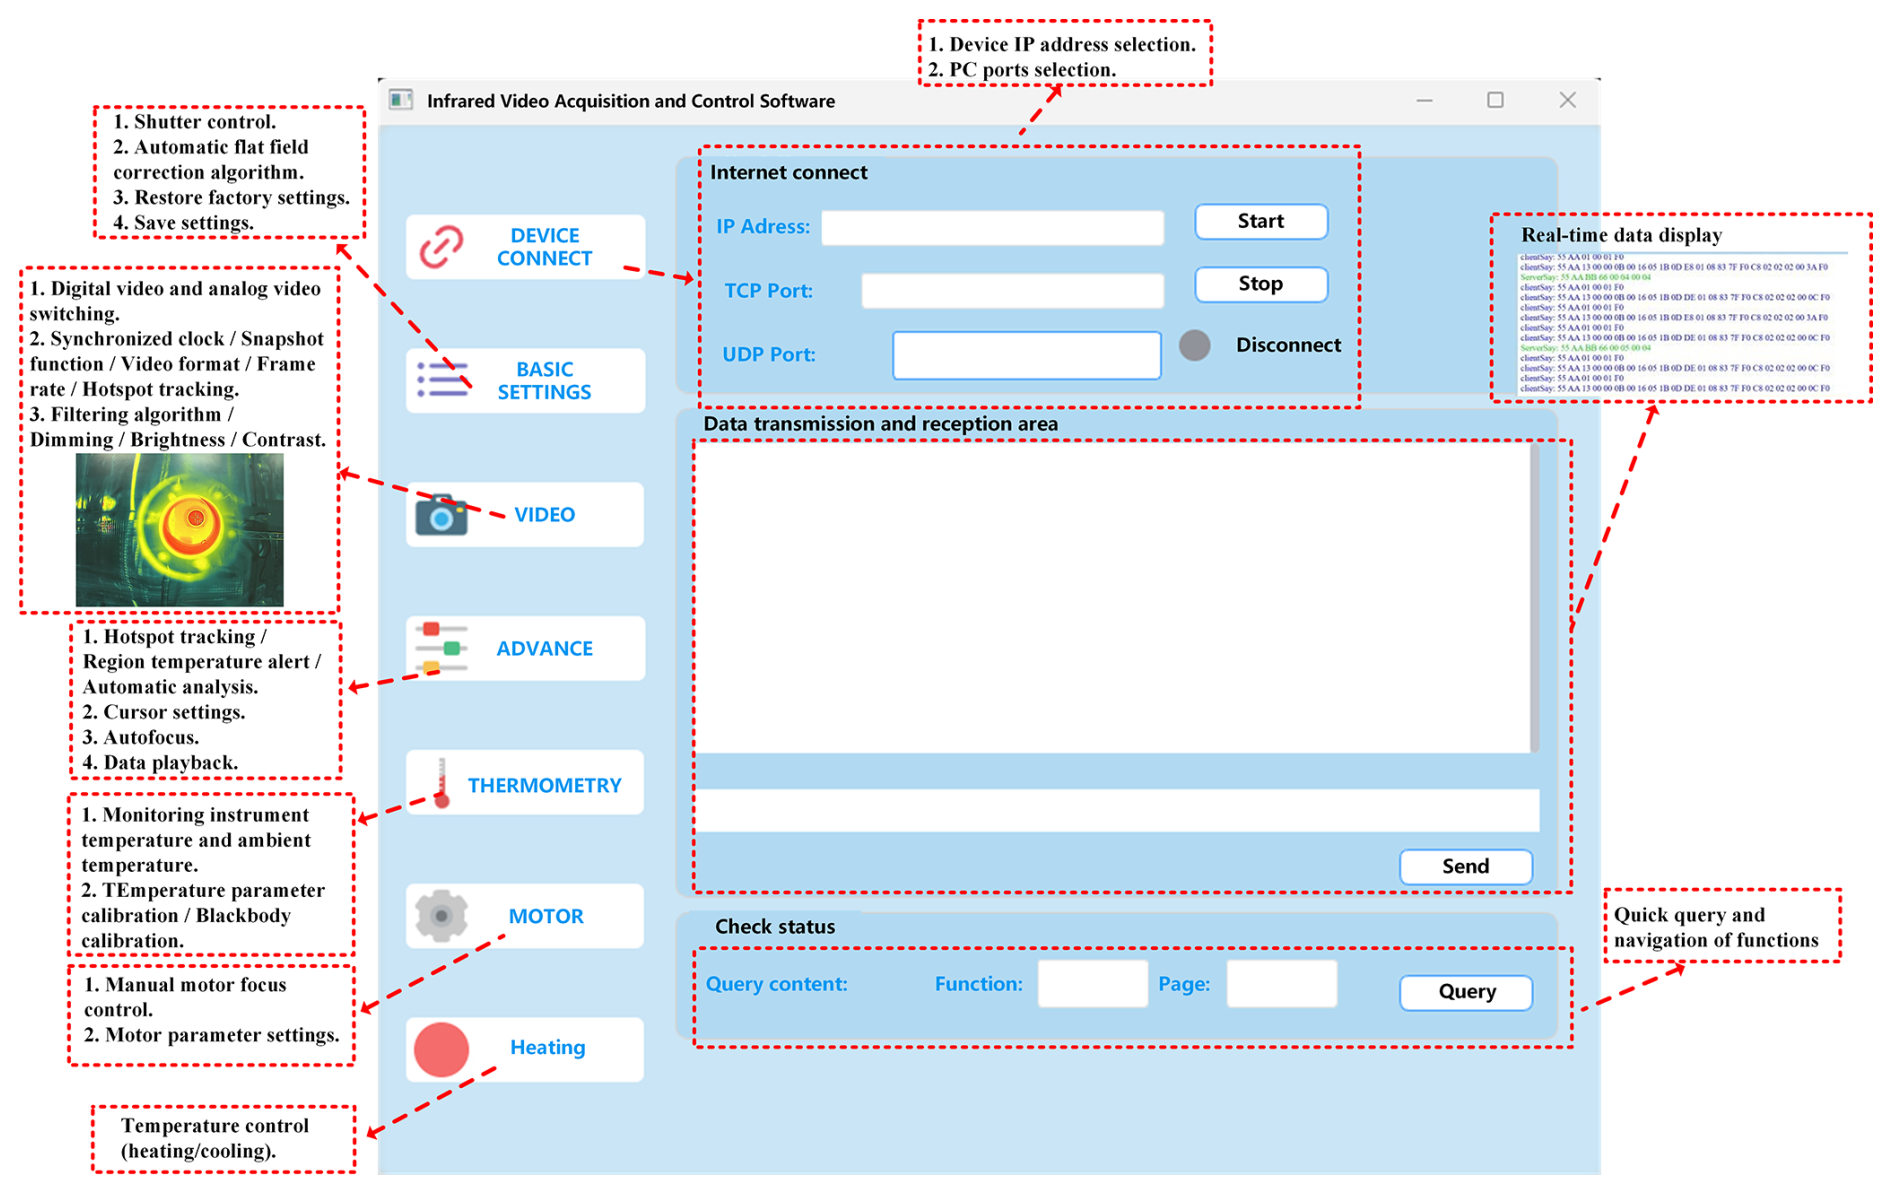Click the Function query field
Viewport: 1892px width, 1194px height.
[x=1092, y=984]
